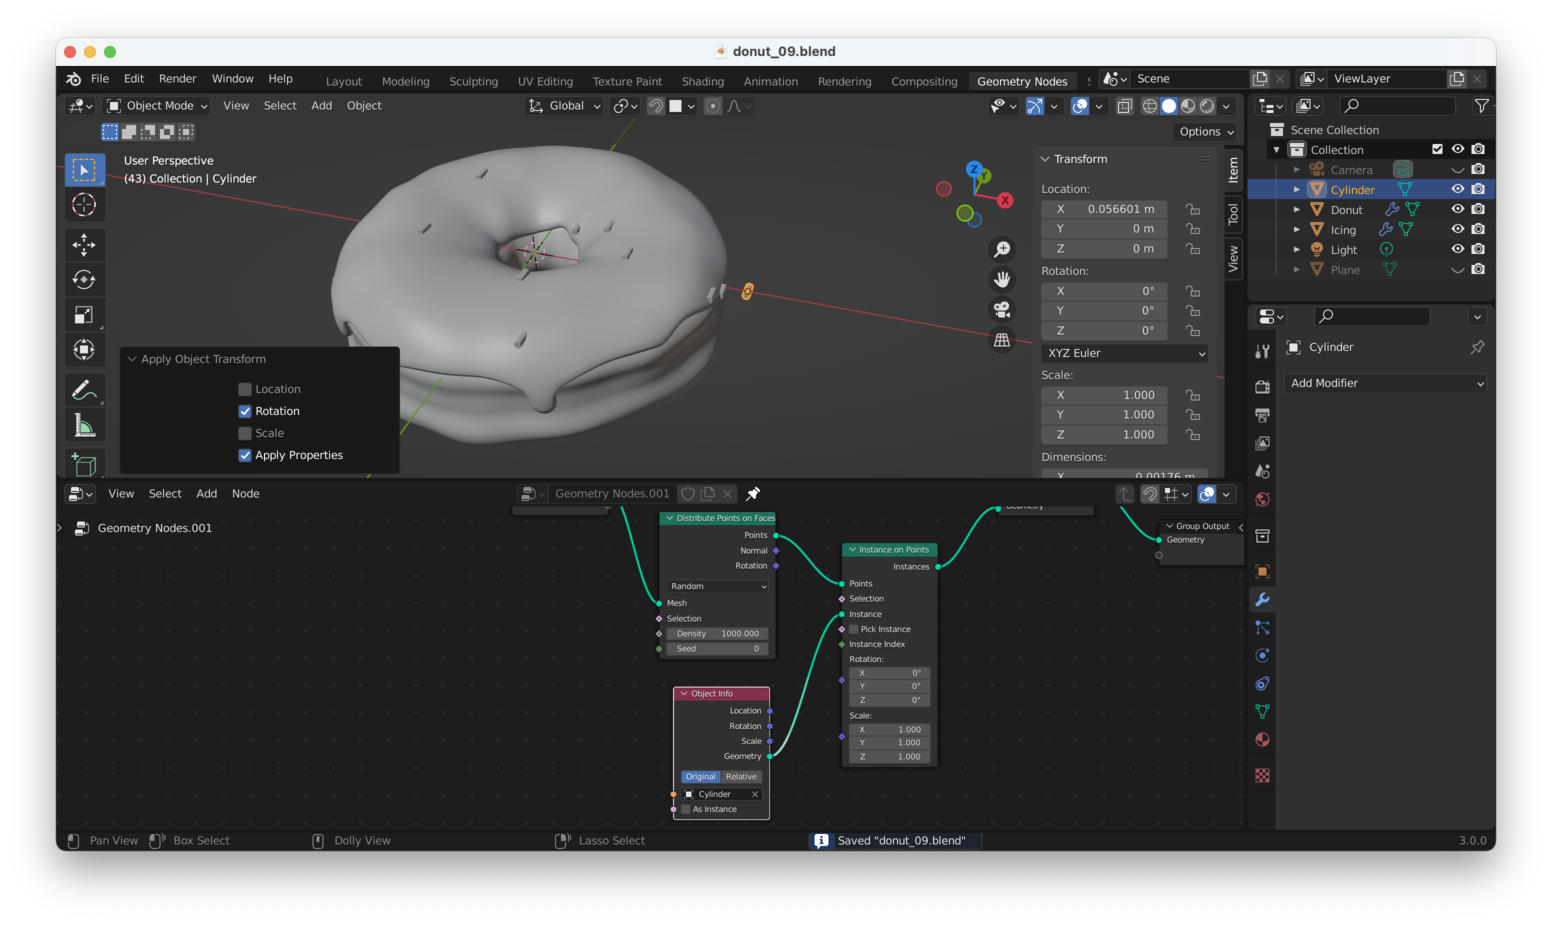Expand the Icing item in outliner
1552x925 pixels.
pyautogui.click(x=1297, y=229)
